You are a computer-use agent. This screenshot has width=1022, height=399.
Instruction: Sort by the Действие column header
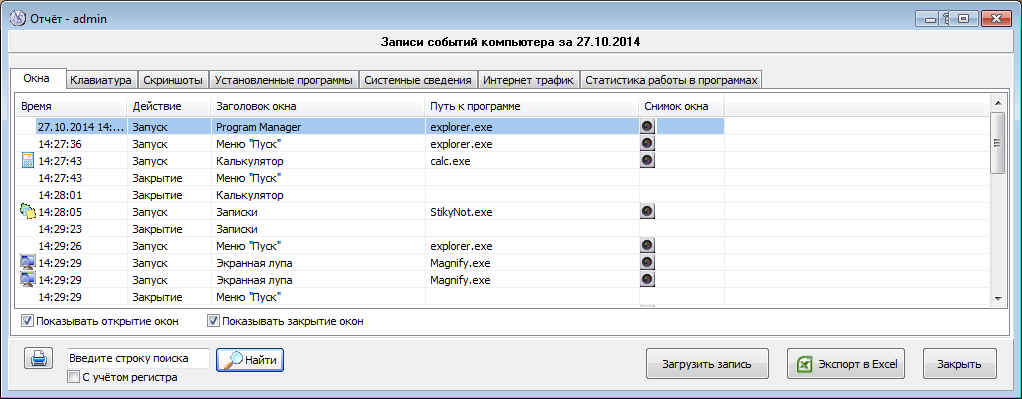tap(169, 106)
